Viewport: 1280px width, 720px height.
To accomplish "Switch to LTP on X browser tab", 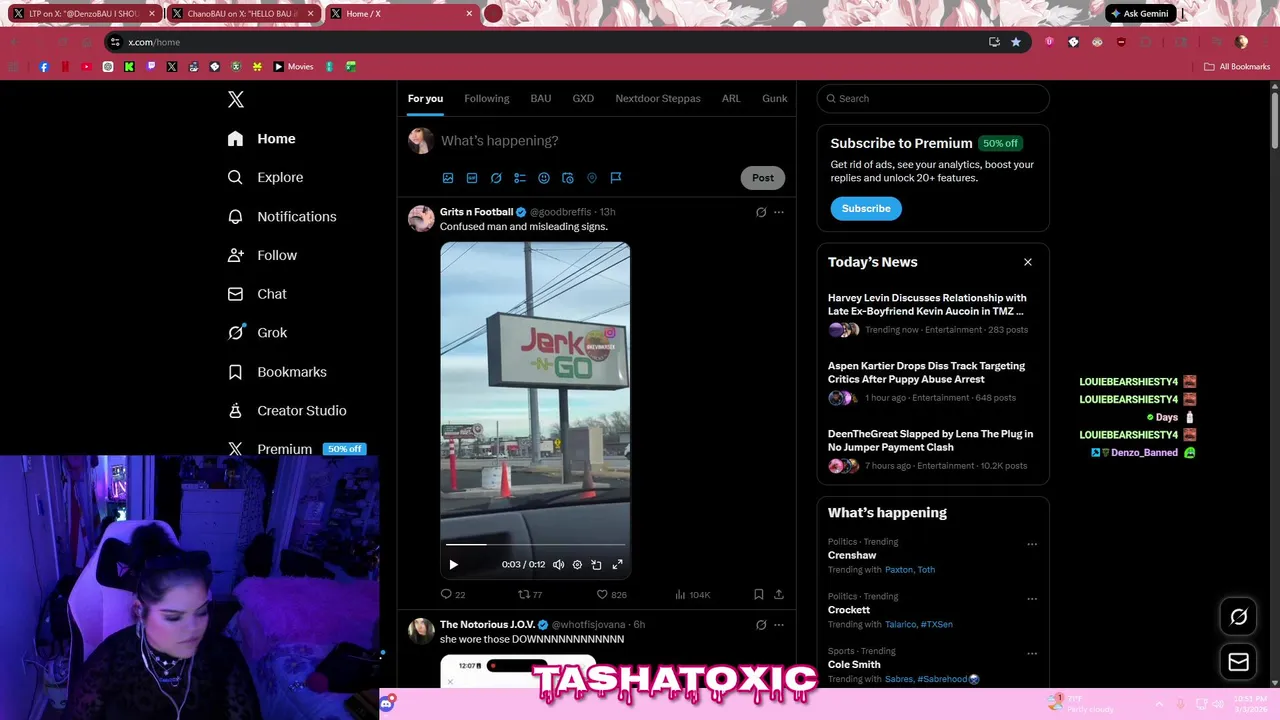I will pos(86,14).
